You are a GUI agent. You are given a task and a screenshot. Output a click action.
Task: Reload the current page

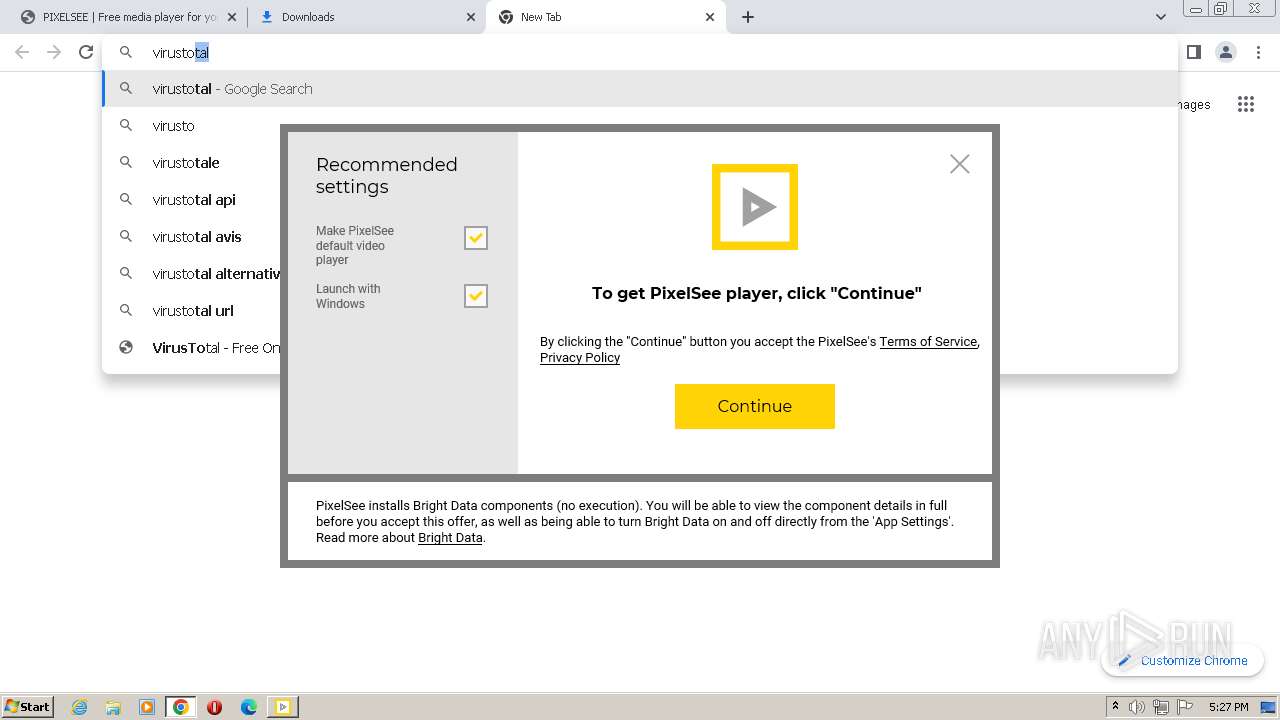86,52
